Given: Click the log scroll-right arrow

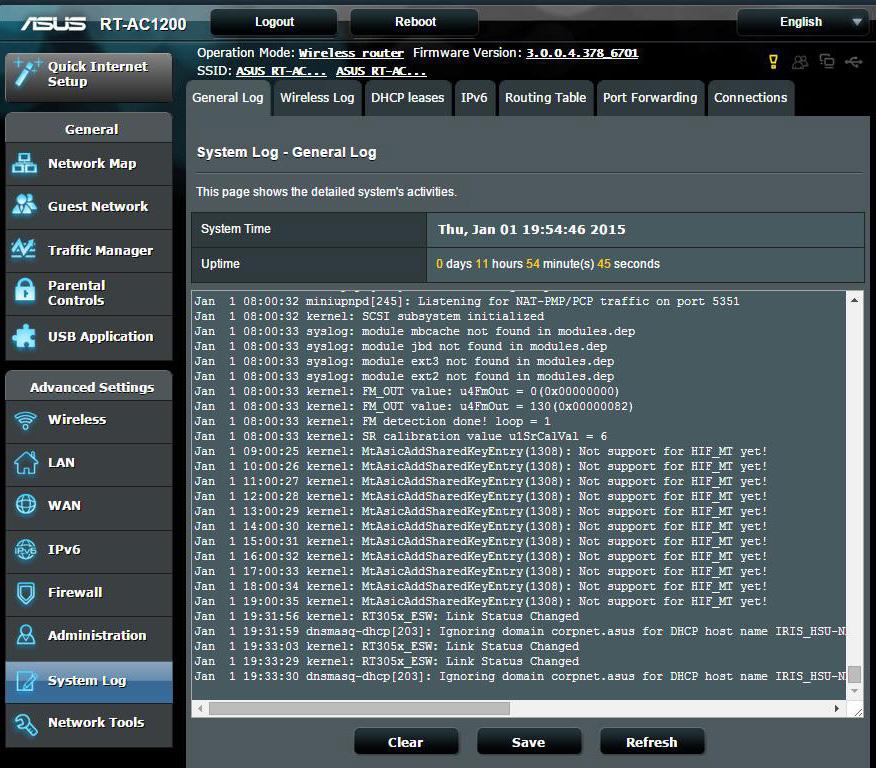Looking at the screenshot, I should click(836, 708).
